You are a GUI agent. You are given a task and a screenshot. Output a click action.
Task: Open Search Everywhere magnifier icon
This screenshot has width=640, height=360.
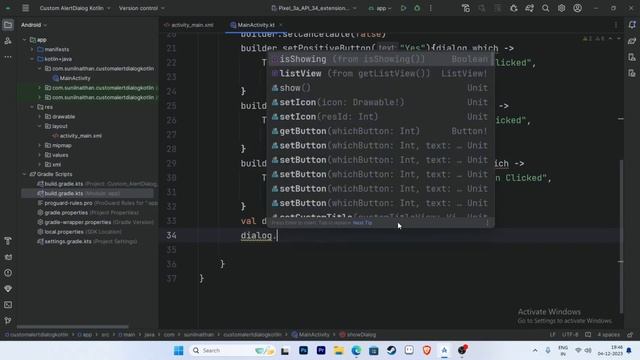tap(545, 8)
